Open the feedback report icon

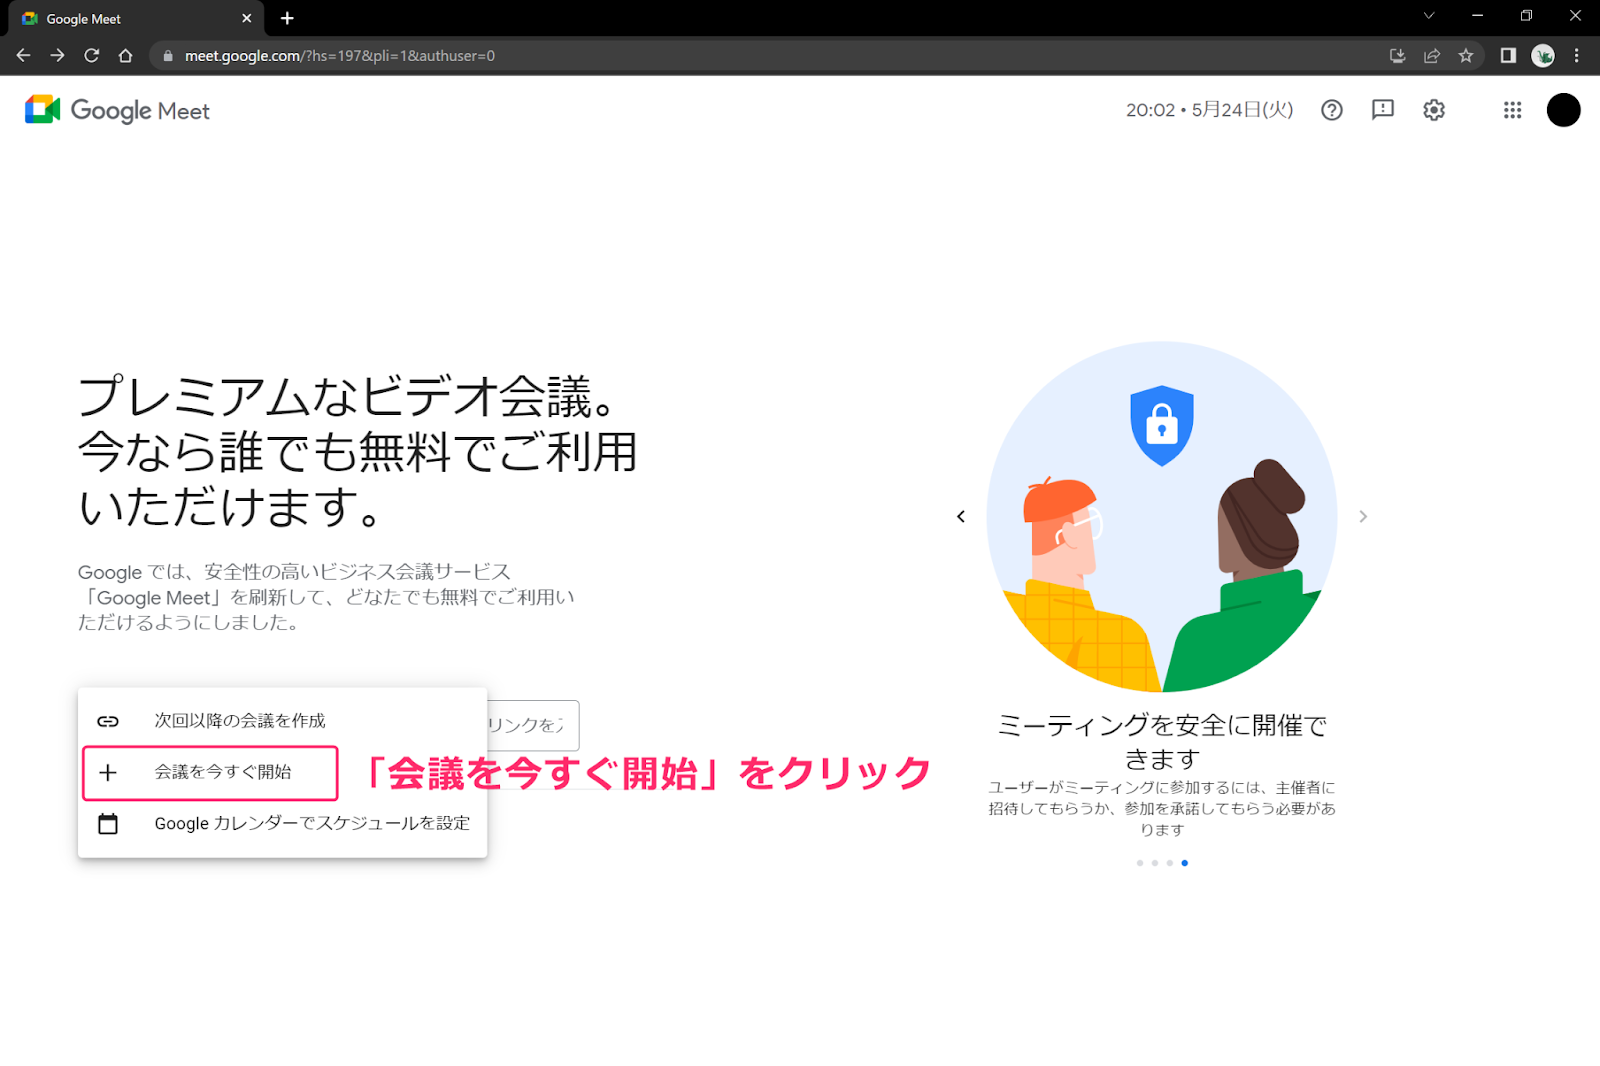pos(1383,110)
